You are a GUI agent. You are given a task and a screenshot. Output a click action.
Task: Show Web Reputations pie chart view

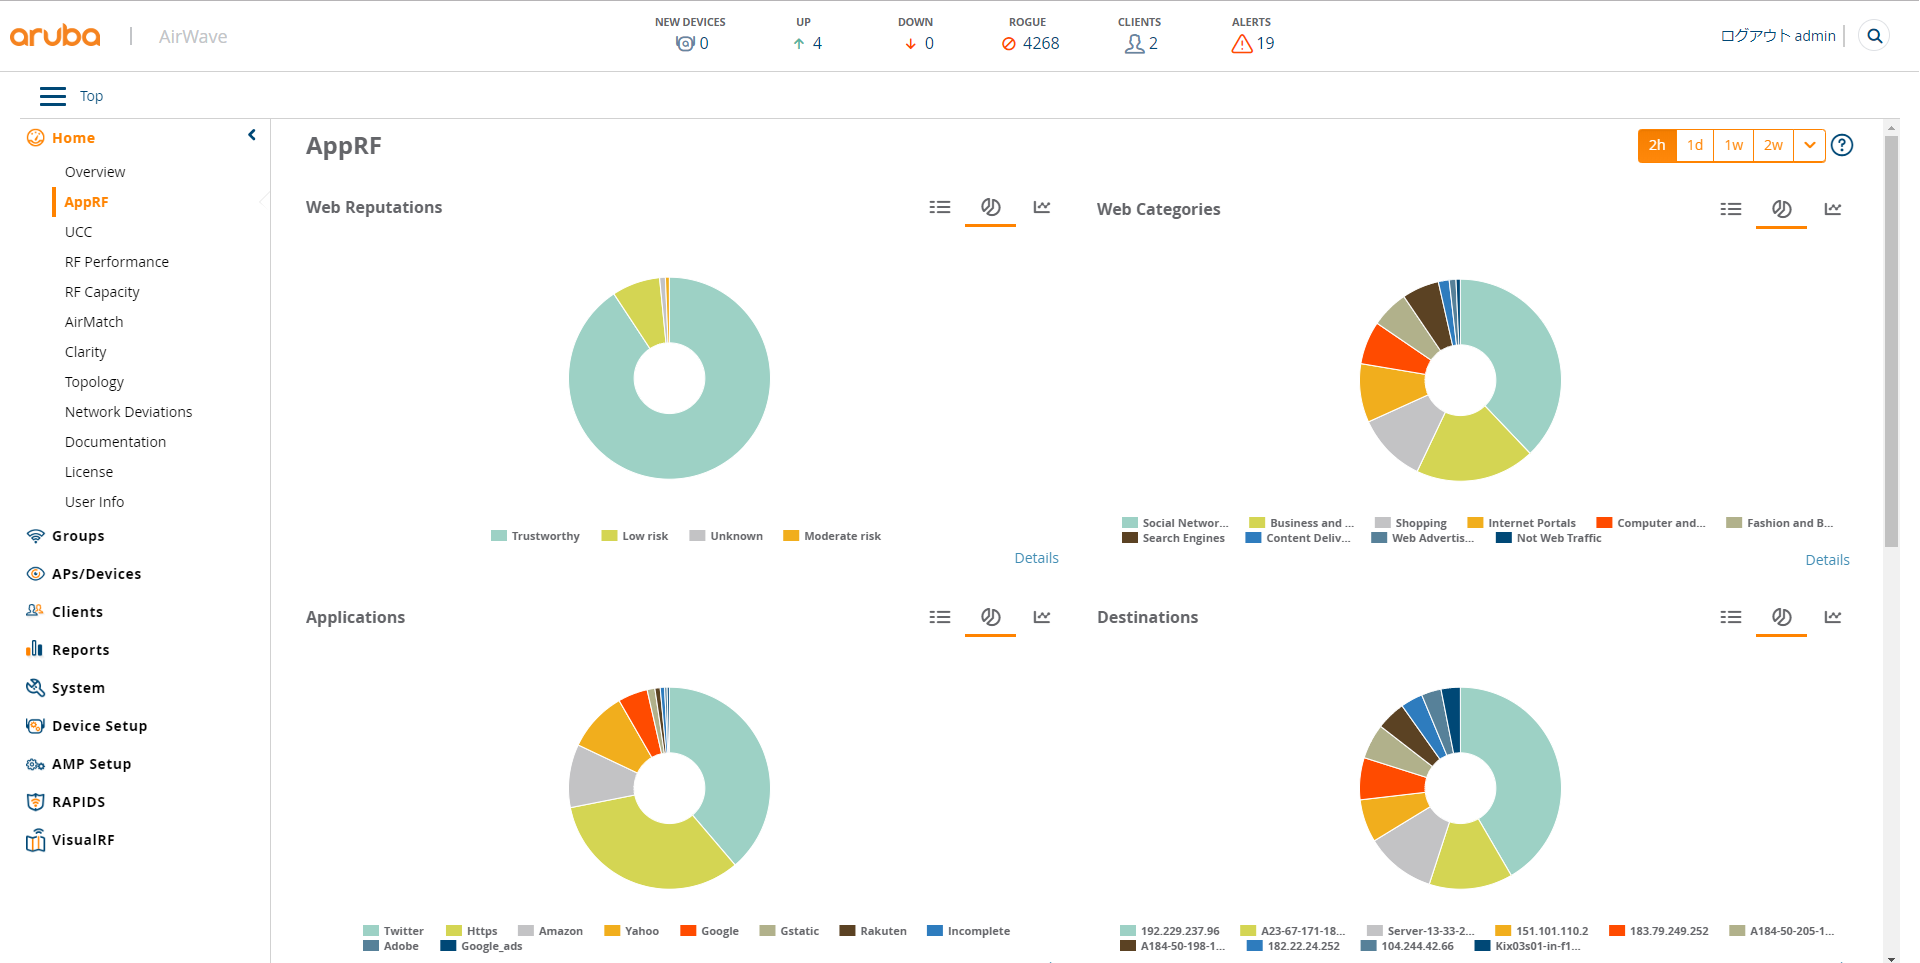tap(990, 207)
